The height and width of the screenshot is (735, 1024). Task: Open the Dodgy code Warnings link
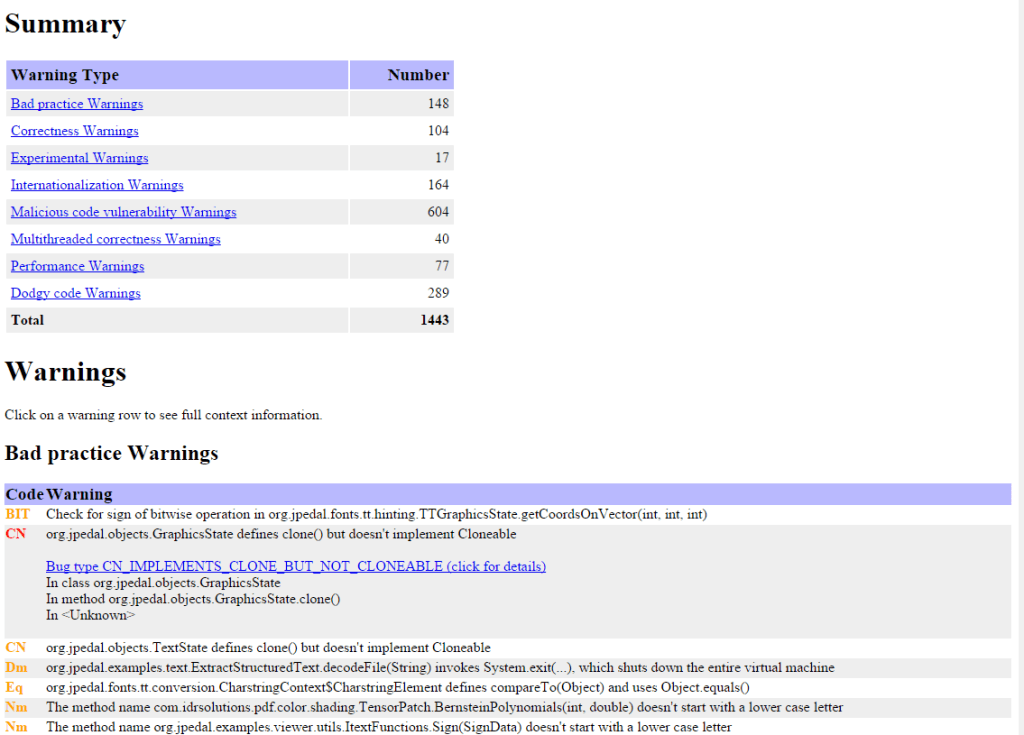(73, 293)
